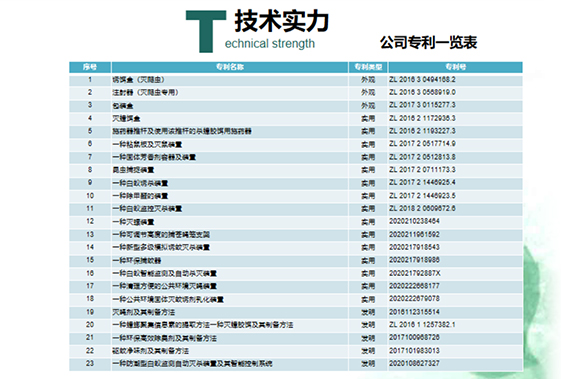Click row number 1 in the table
Image resolution: width=583 pixels, height=379 pixels.
coord(90,80)
